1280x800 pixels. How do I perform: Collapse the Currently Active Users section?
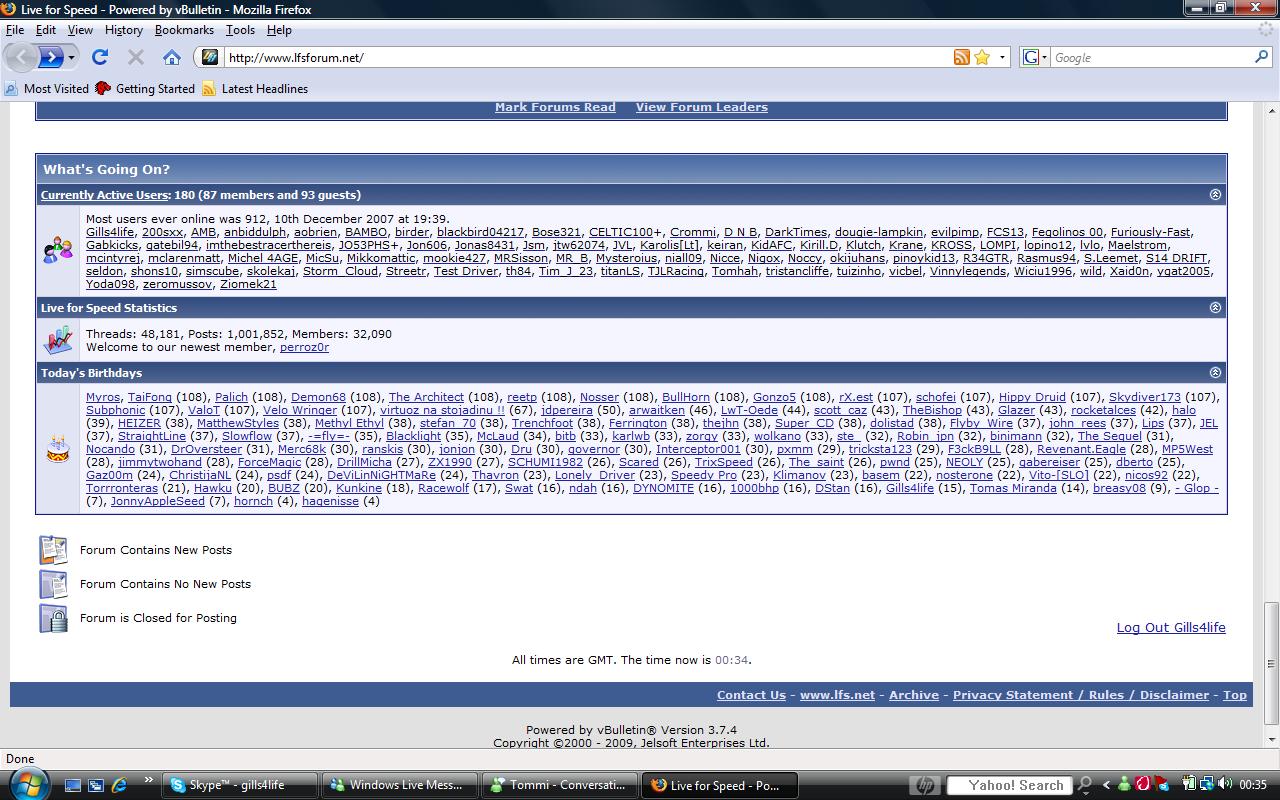(1215, 195)
